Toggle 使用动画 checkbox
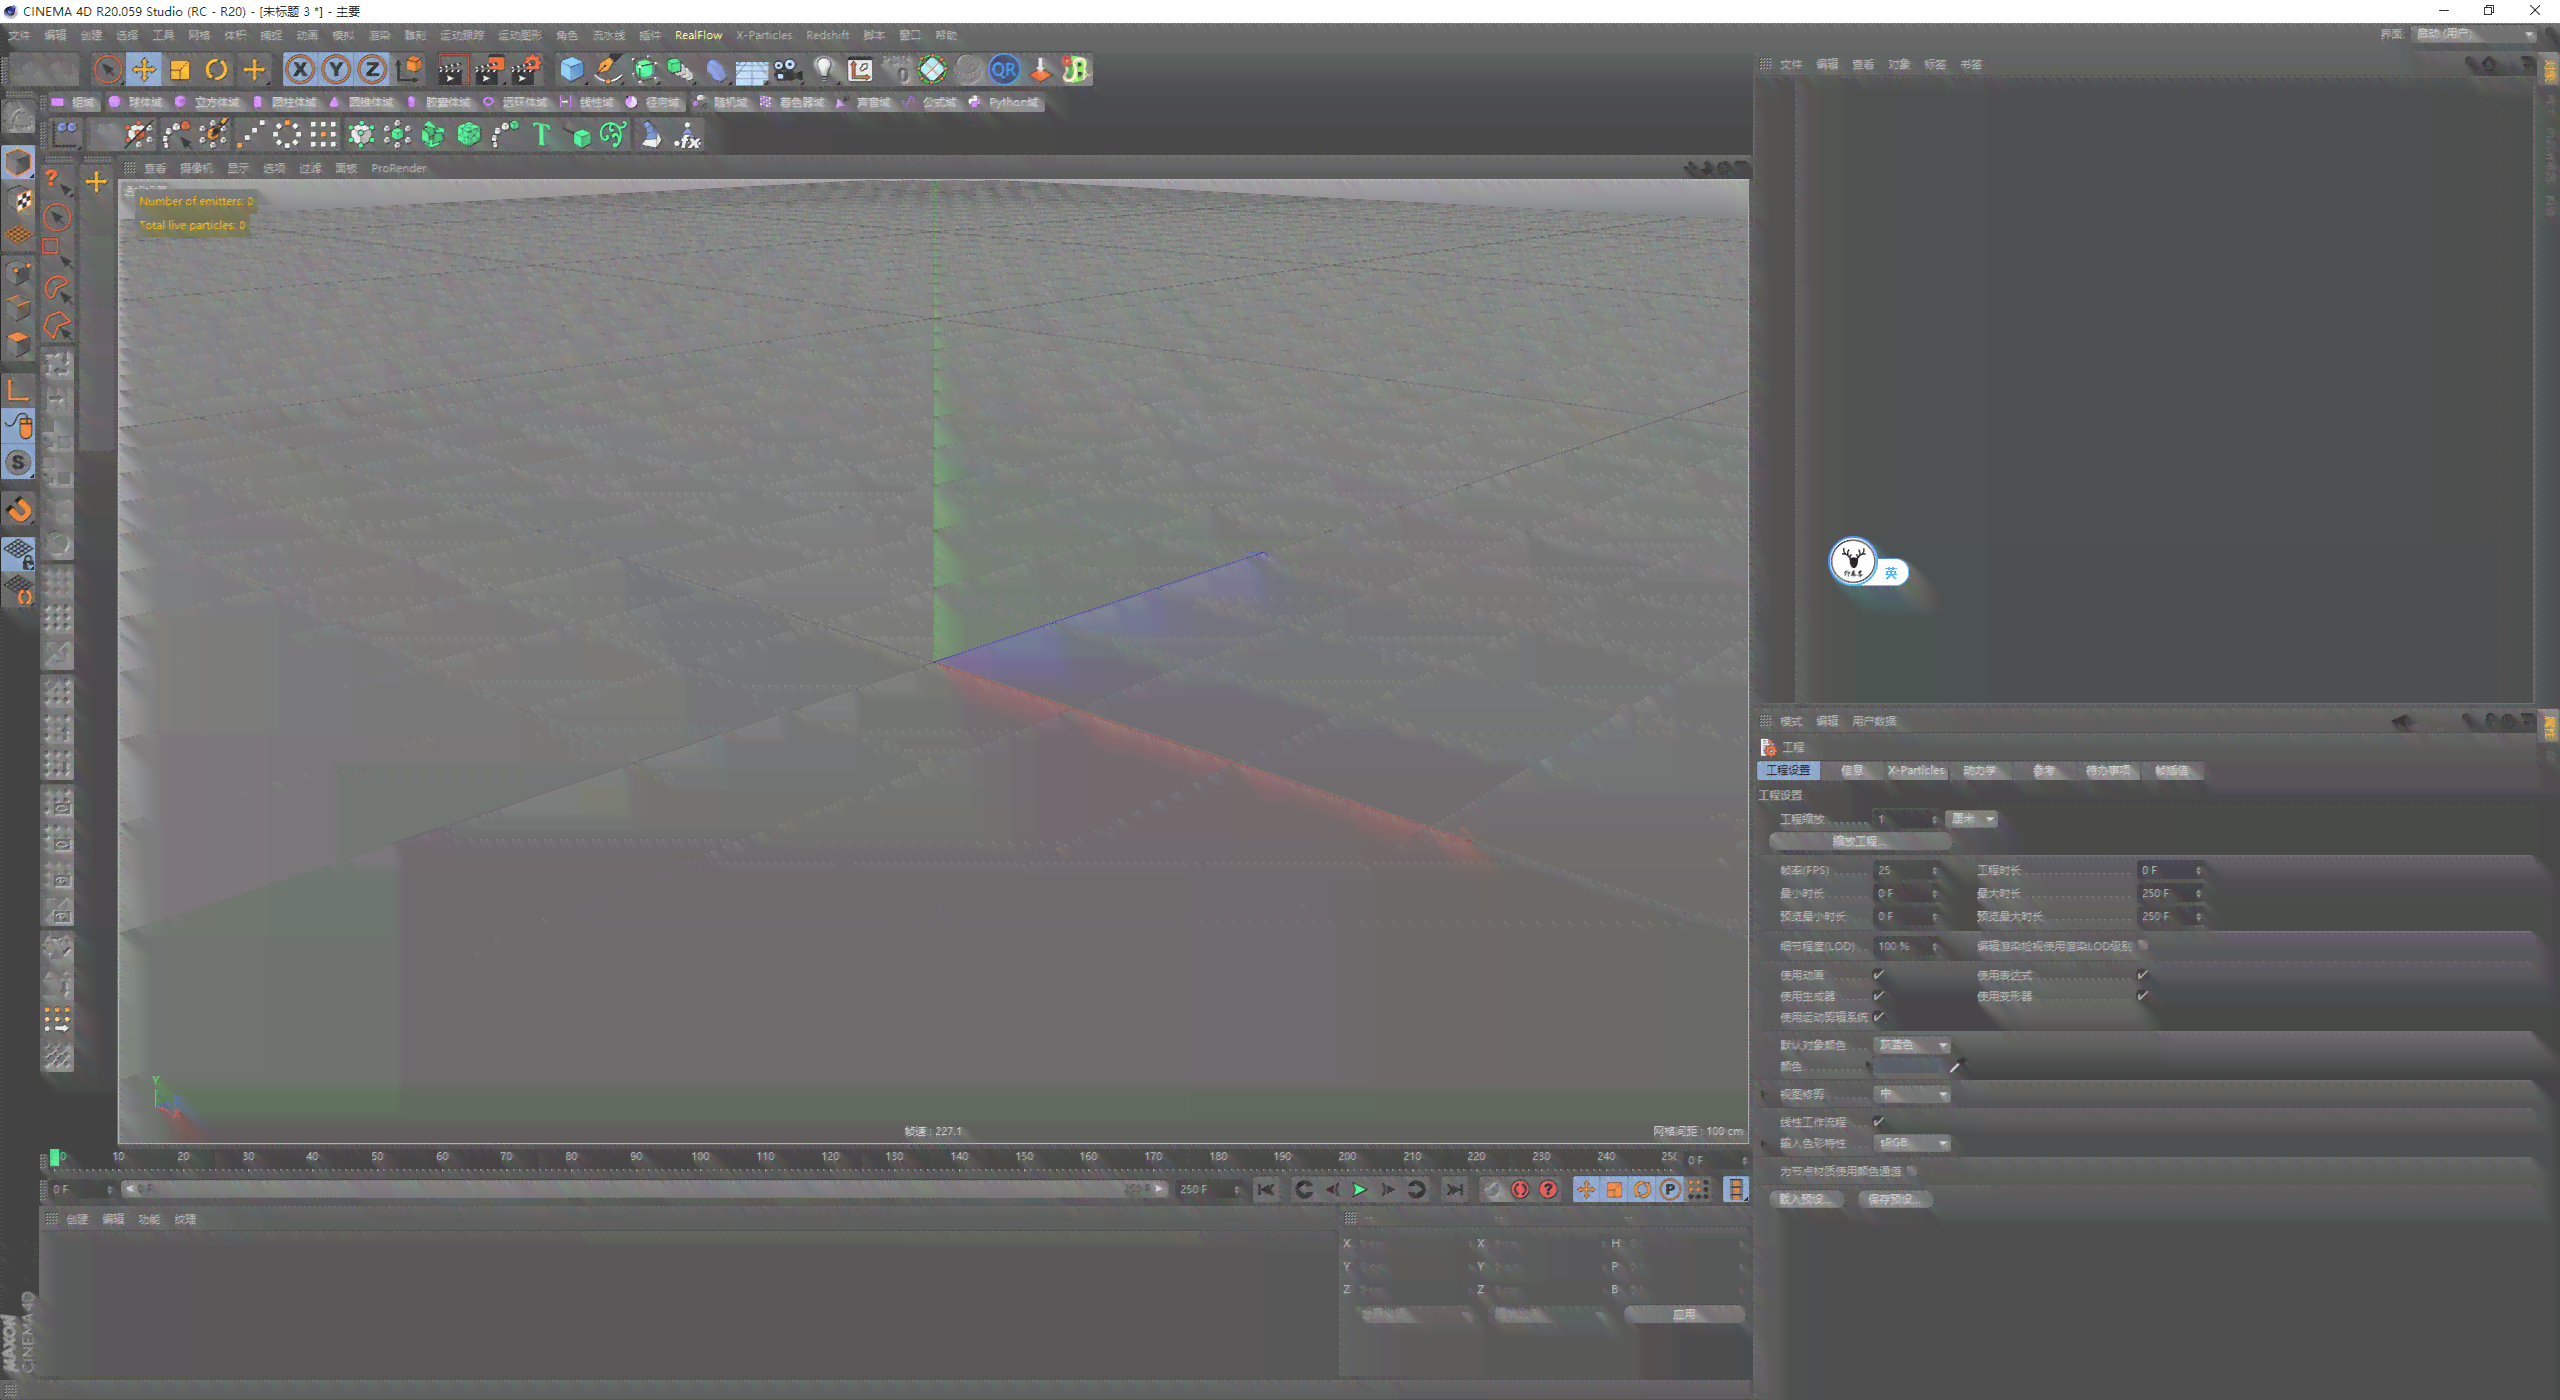 click(x=1878, y=975)
